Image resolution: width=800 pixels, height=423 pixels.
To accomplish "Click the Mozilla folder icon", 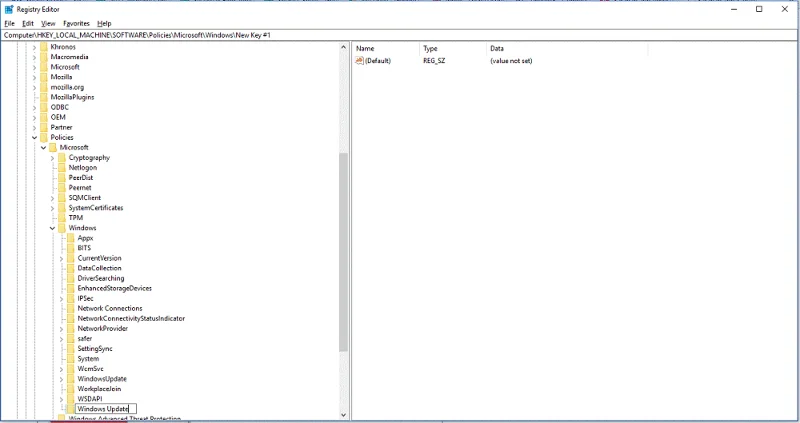I will tap(44, 77).
